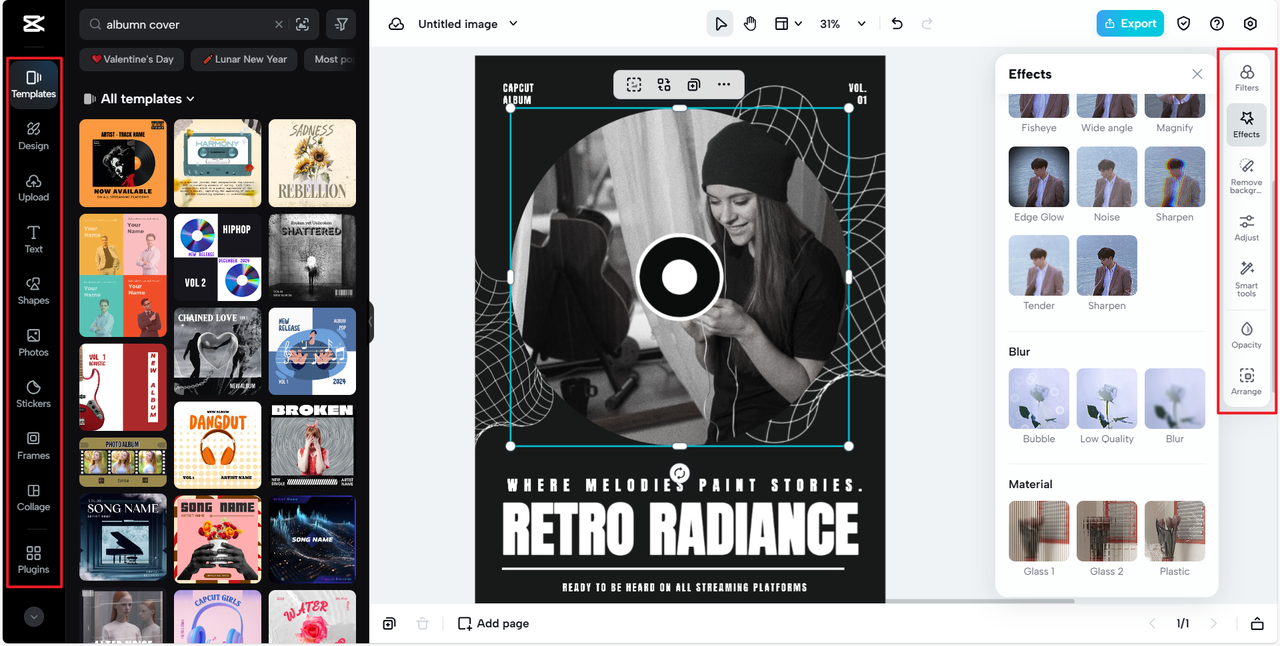Open the Plugins panel
This screenshot has width=1280, height=646.
pos(33,560)
